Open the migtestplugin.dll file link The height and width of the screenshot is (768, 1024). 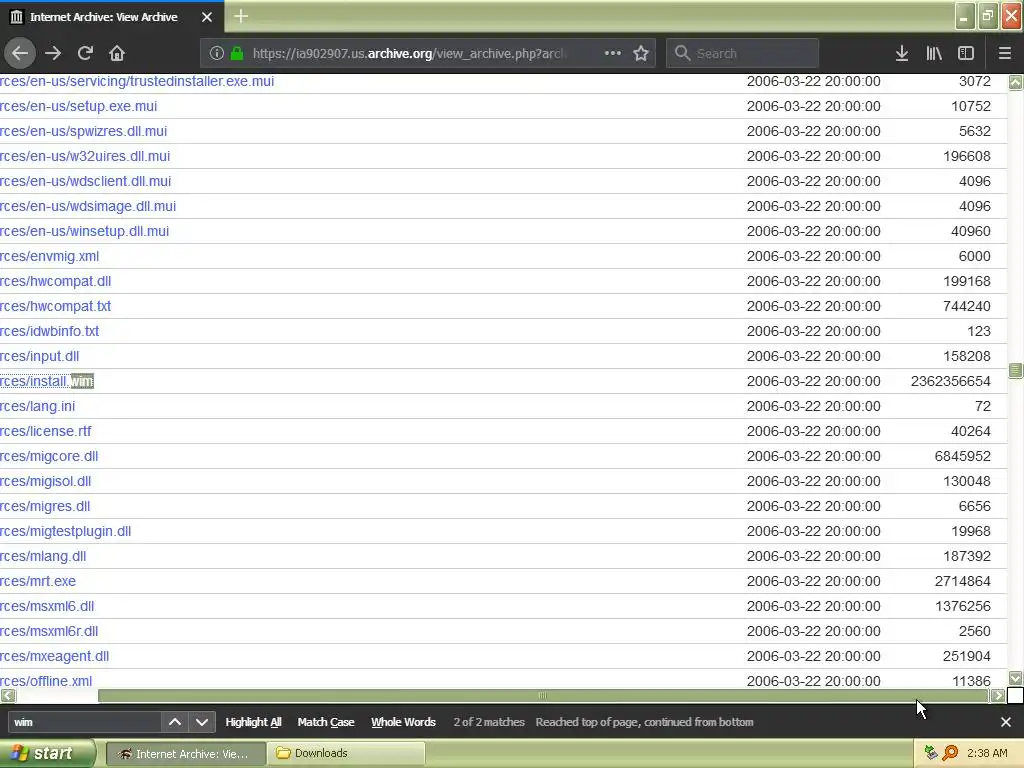pyautogui.click(x=65, y=531)
